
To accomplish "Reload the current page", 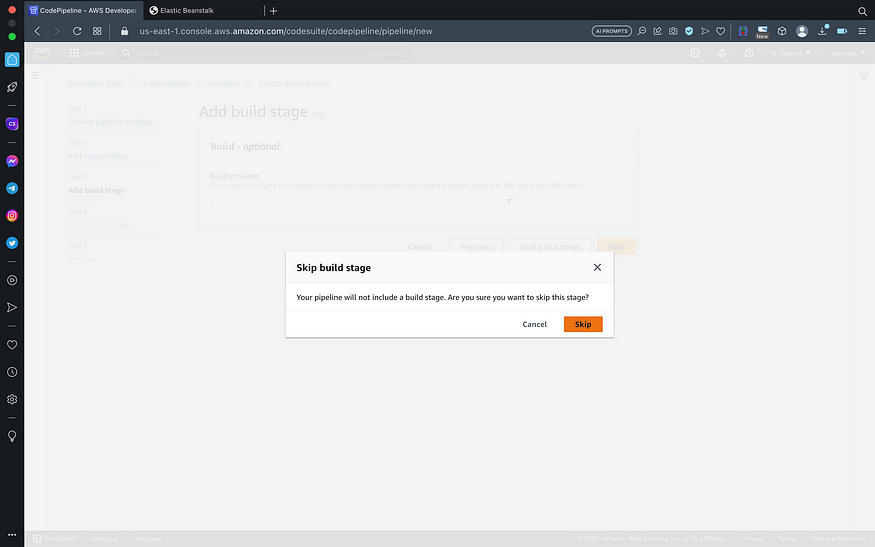I will [x=77, y=31].
